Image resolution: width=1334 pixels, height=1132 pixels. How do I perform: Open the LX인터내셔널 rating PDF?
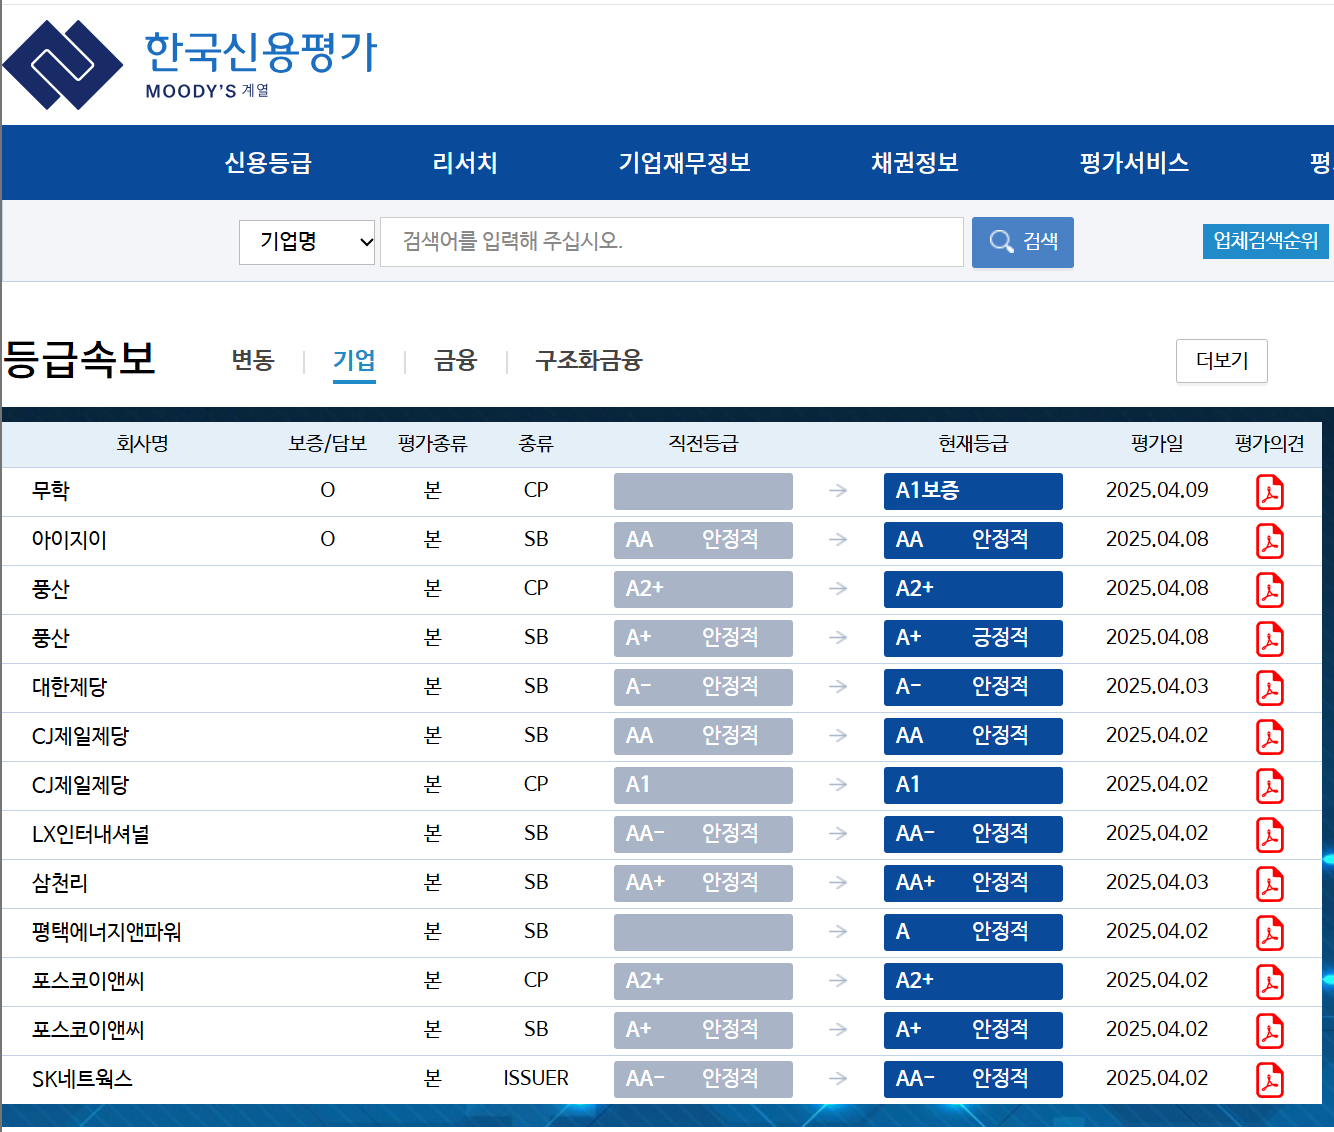(1270, 834)
